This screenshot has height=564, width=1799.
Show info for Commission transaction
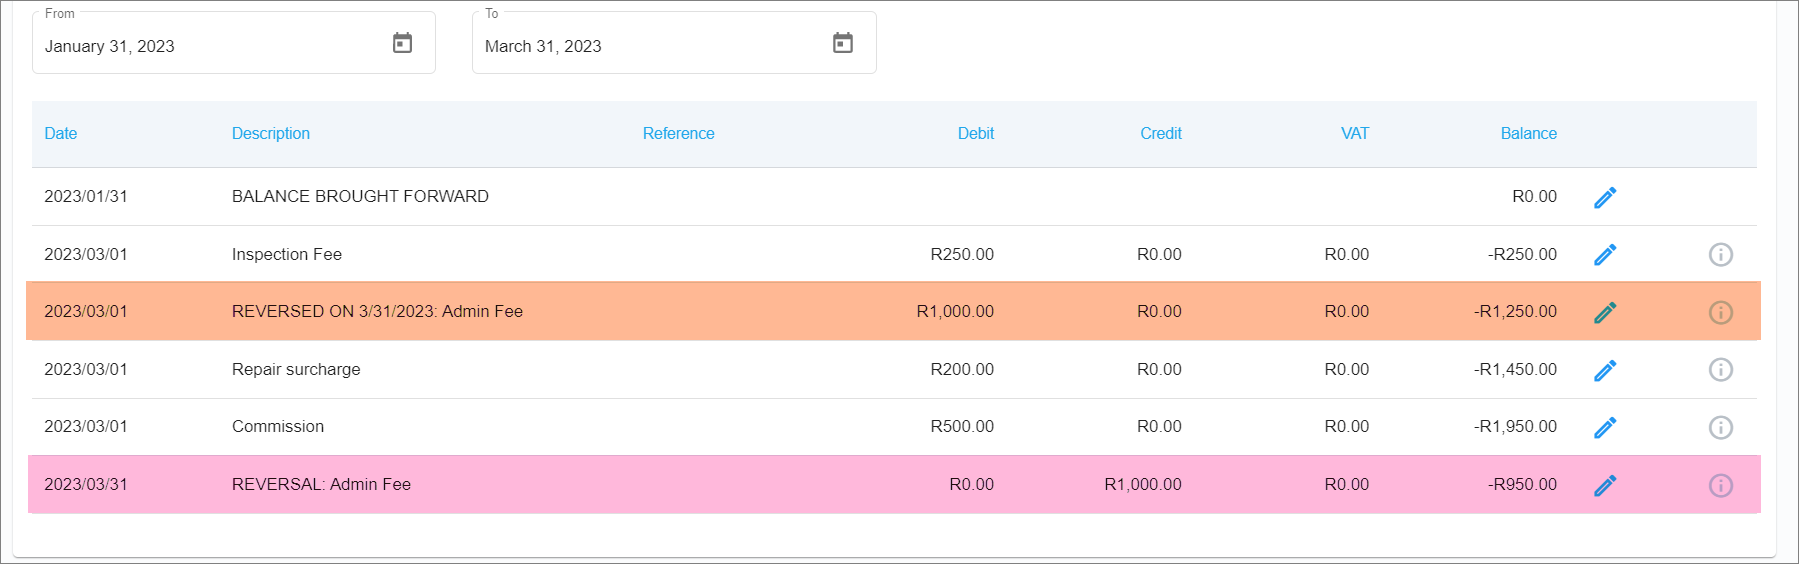pyautogui.click(x=1720, y=428)
